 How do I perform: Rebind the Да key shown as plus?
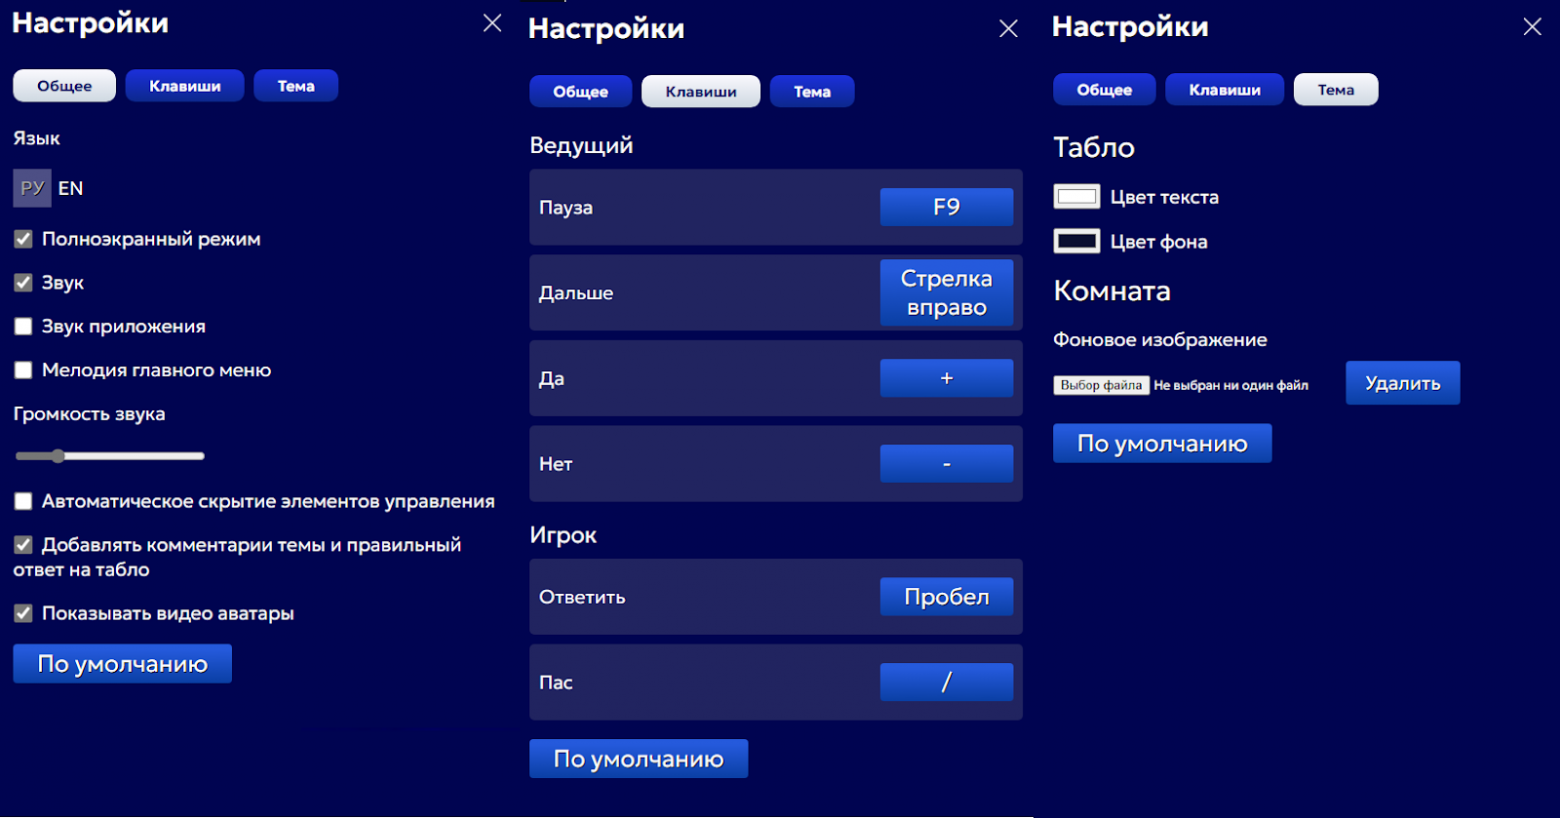click(x=946, y=378)
